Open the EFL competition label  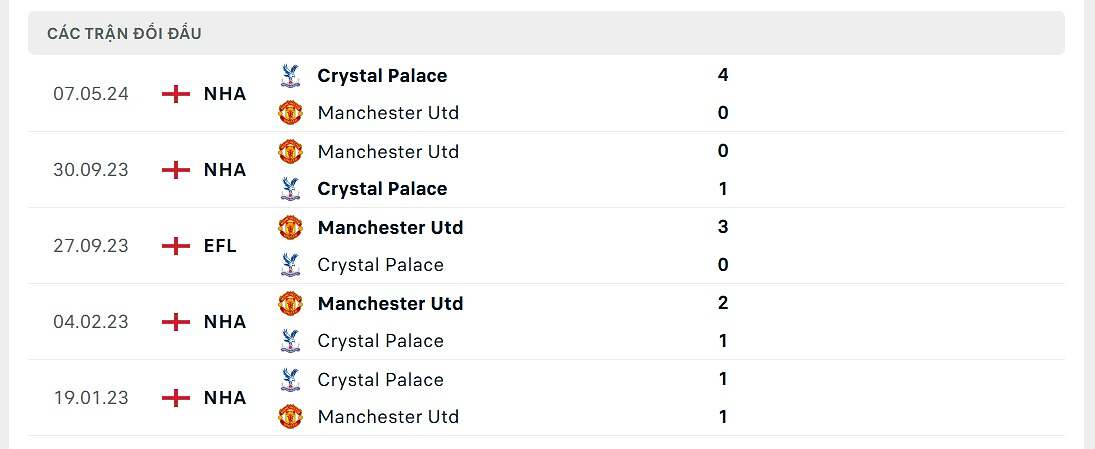[x=220, y=246]
